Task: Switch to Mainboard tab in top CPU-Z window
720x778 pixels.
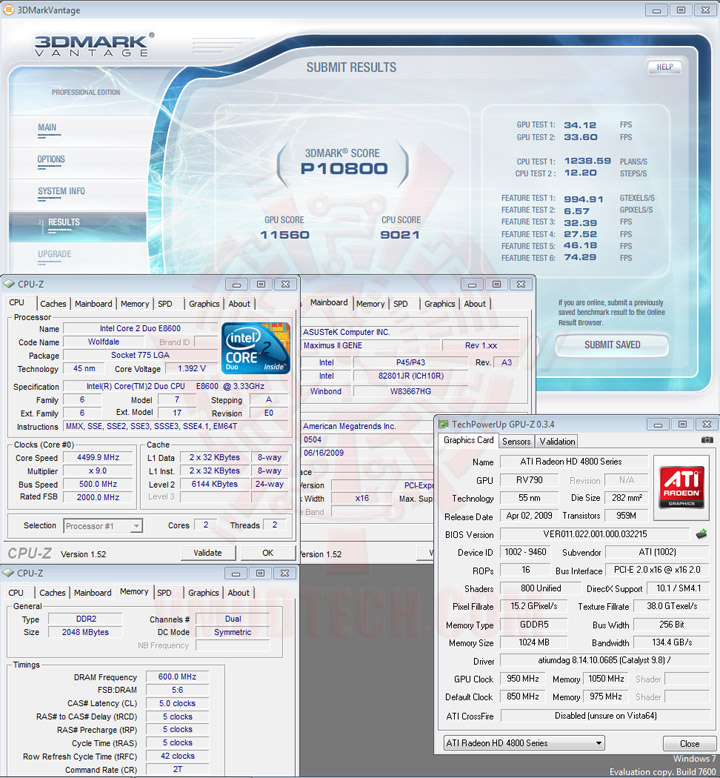Action: [x=93, y=304]
